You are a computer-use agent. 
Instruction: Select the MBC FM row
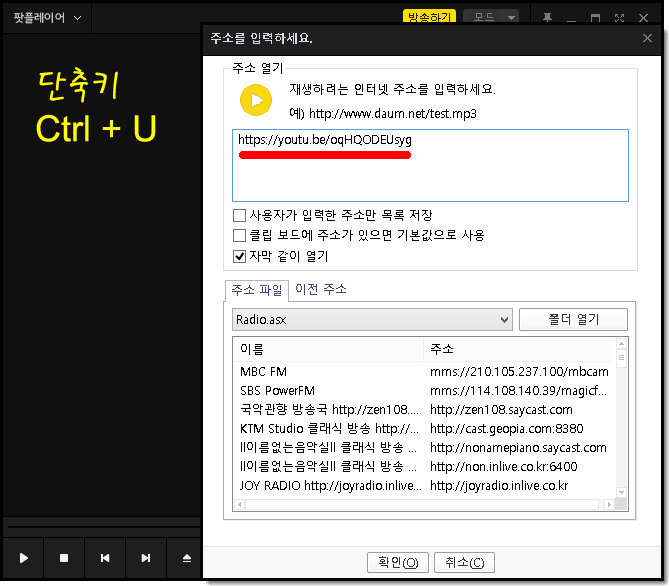point(425,372)
